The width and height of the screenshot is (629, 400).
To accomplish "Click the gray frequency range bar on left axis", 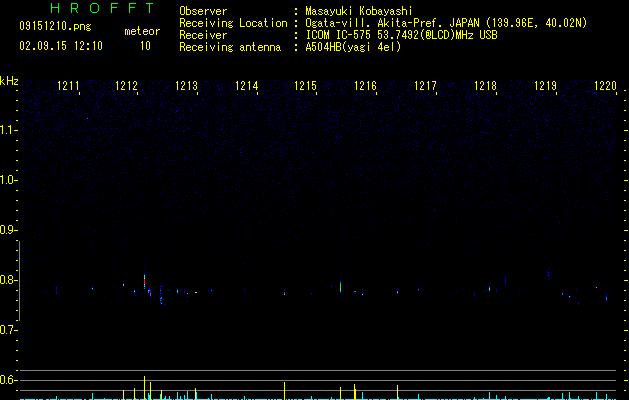I will pyautogui.click(x=19, y=281).
